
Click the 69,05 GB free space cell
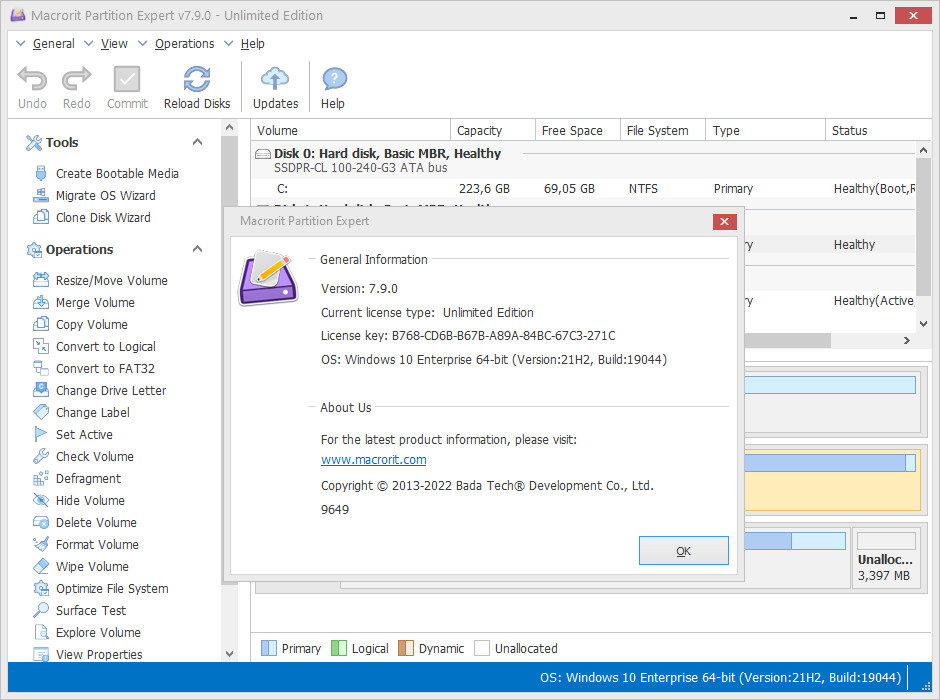click(x=570, y=189)
